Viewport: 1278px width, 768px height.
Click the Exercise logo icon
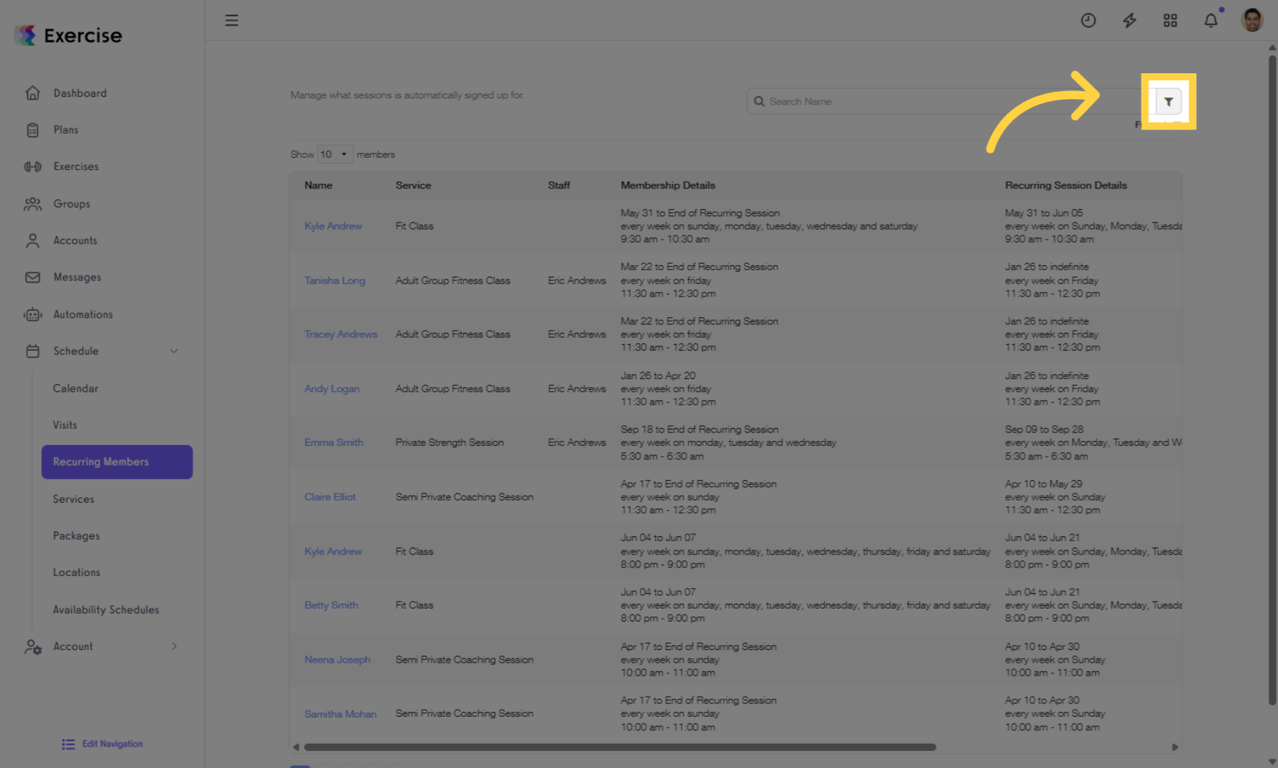coord(26,35)
